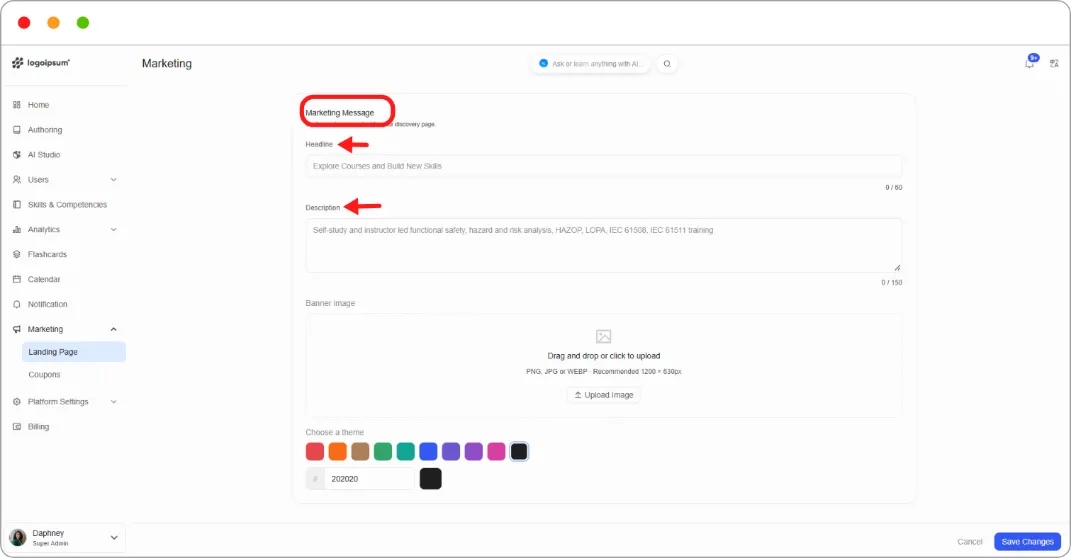
Task: Click the Description text area
Action: [x=604, y=245]
